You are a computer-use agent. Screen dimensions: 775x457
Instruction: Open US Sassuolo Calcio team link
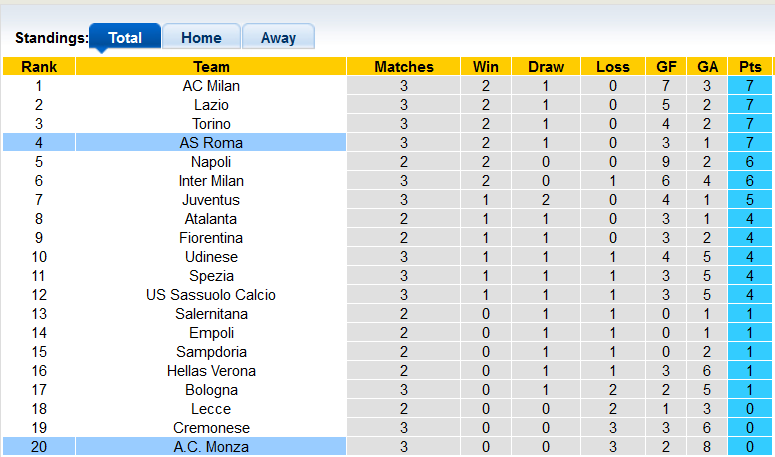[211, 295]
